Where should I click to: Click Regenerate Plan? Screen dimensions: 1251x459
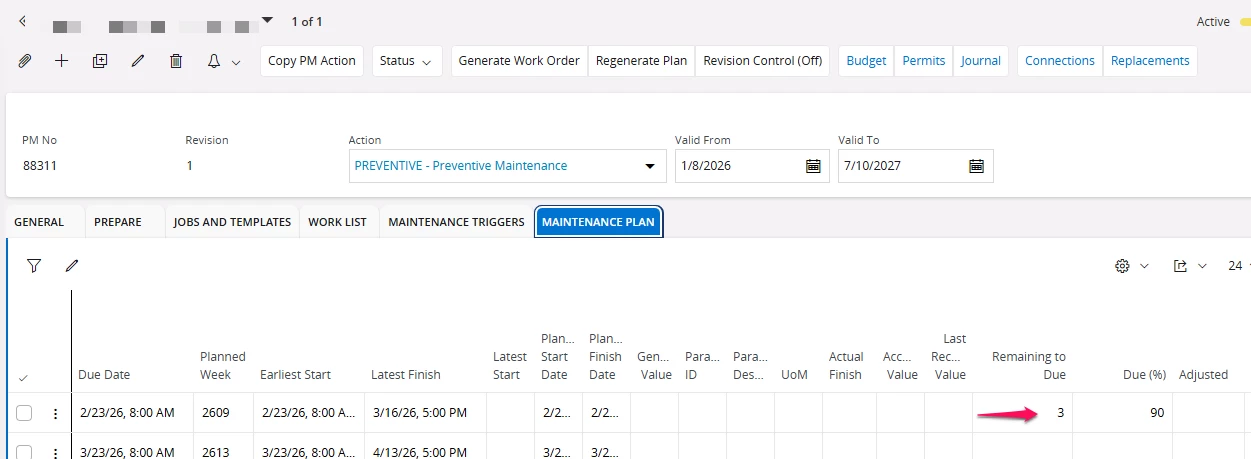(x=641, y=61)
